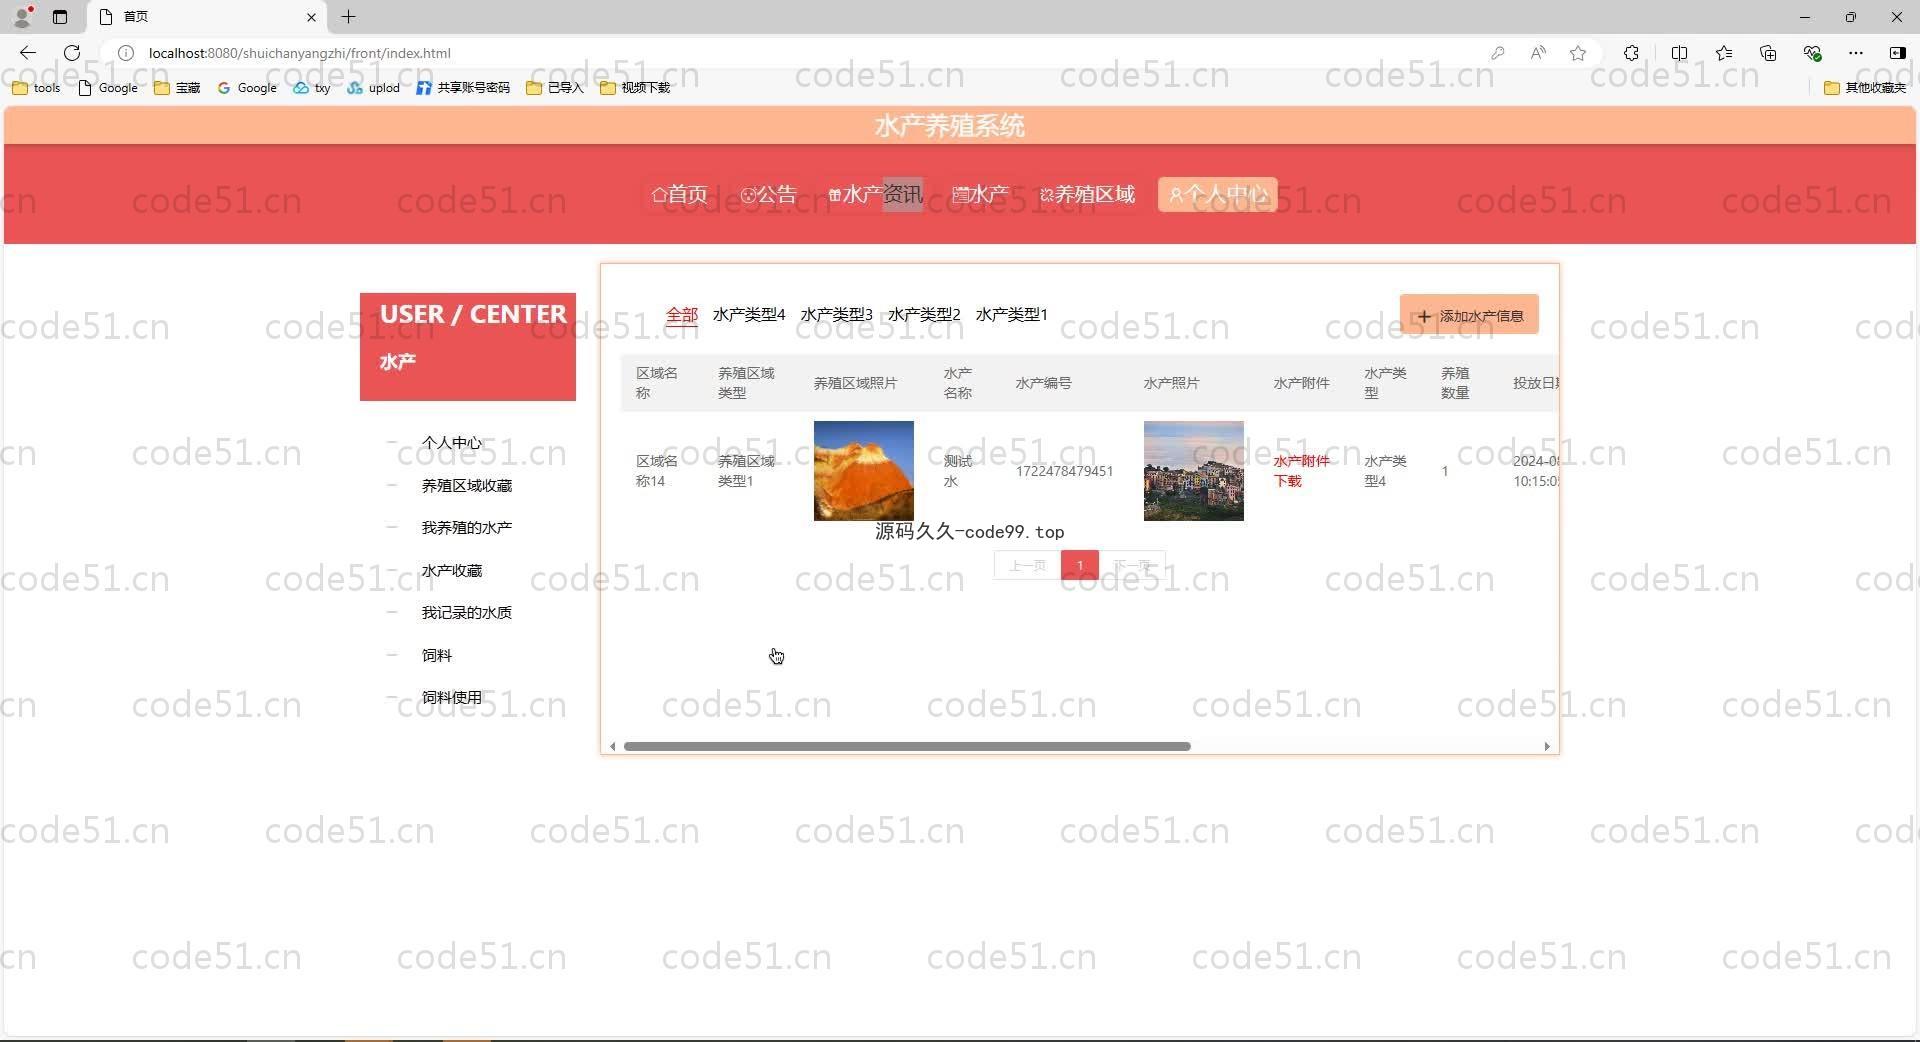This screenshot has height=1042, width=1920.
Task: Filter by 水产类型3
Action: point(837,315)
